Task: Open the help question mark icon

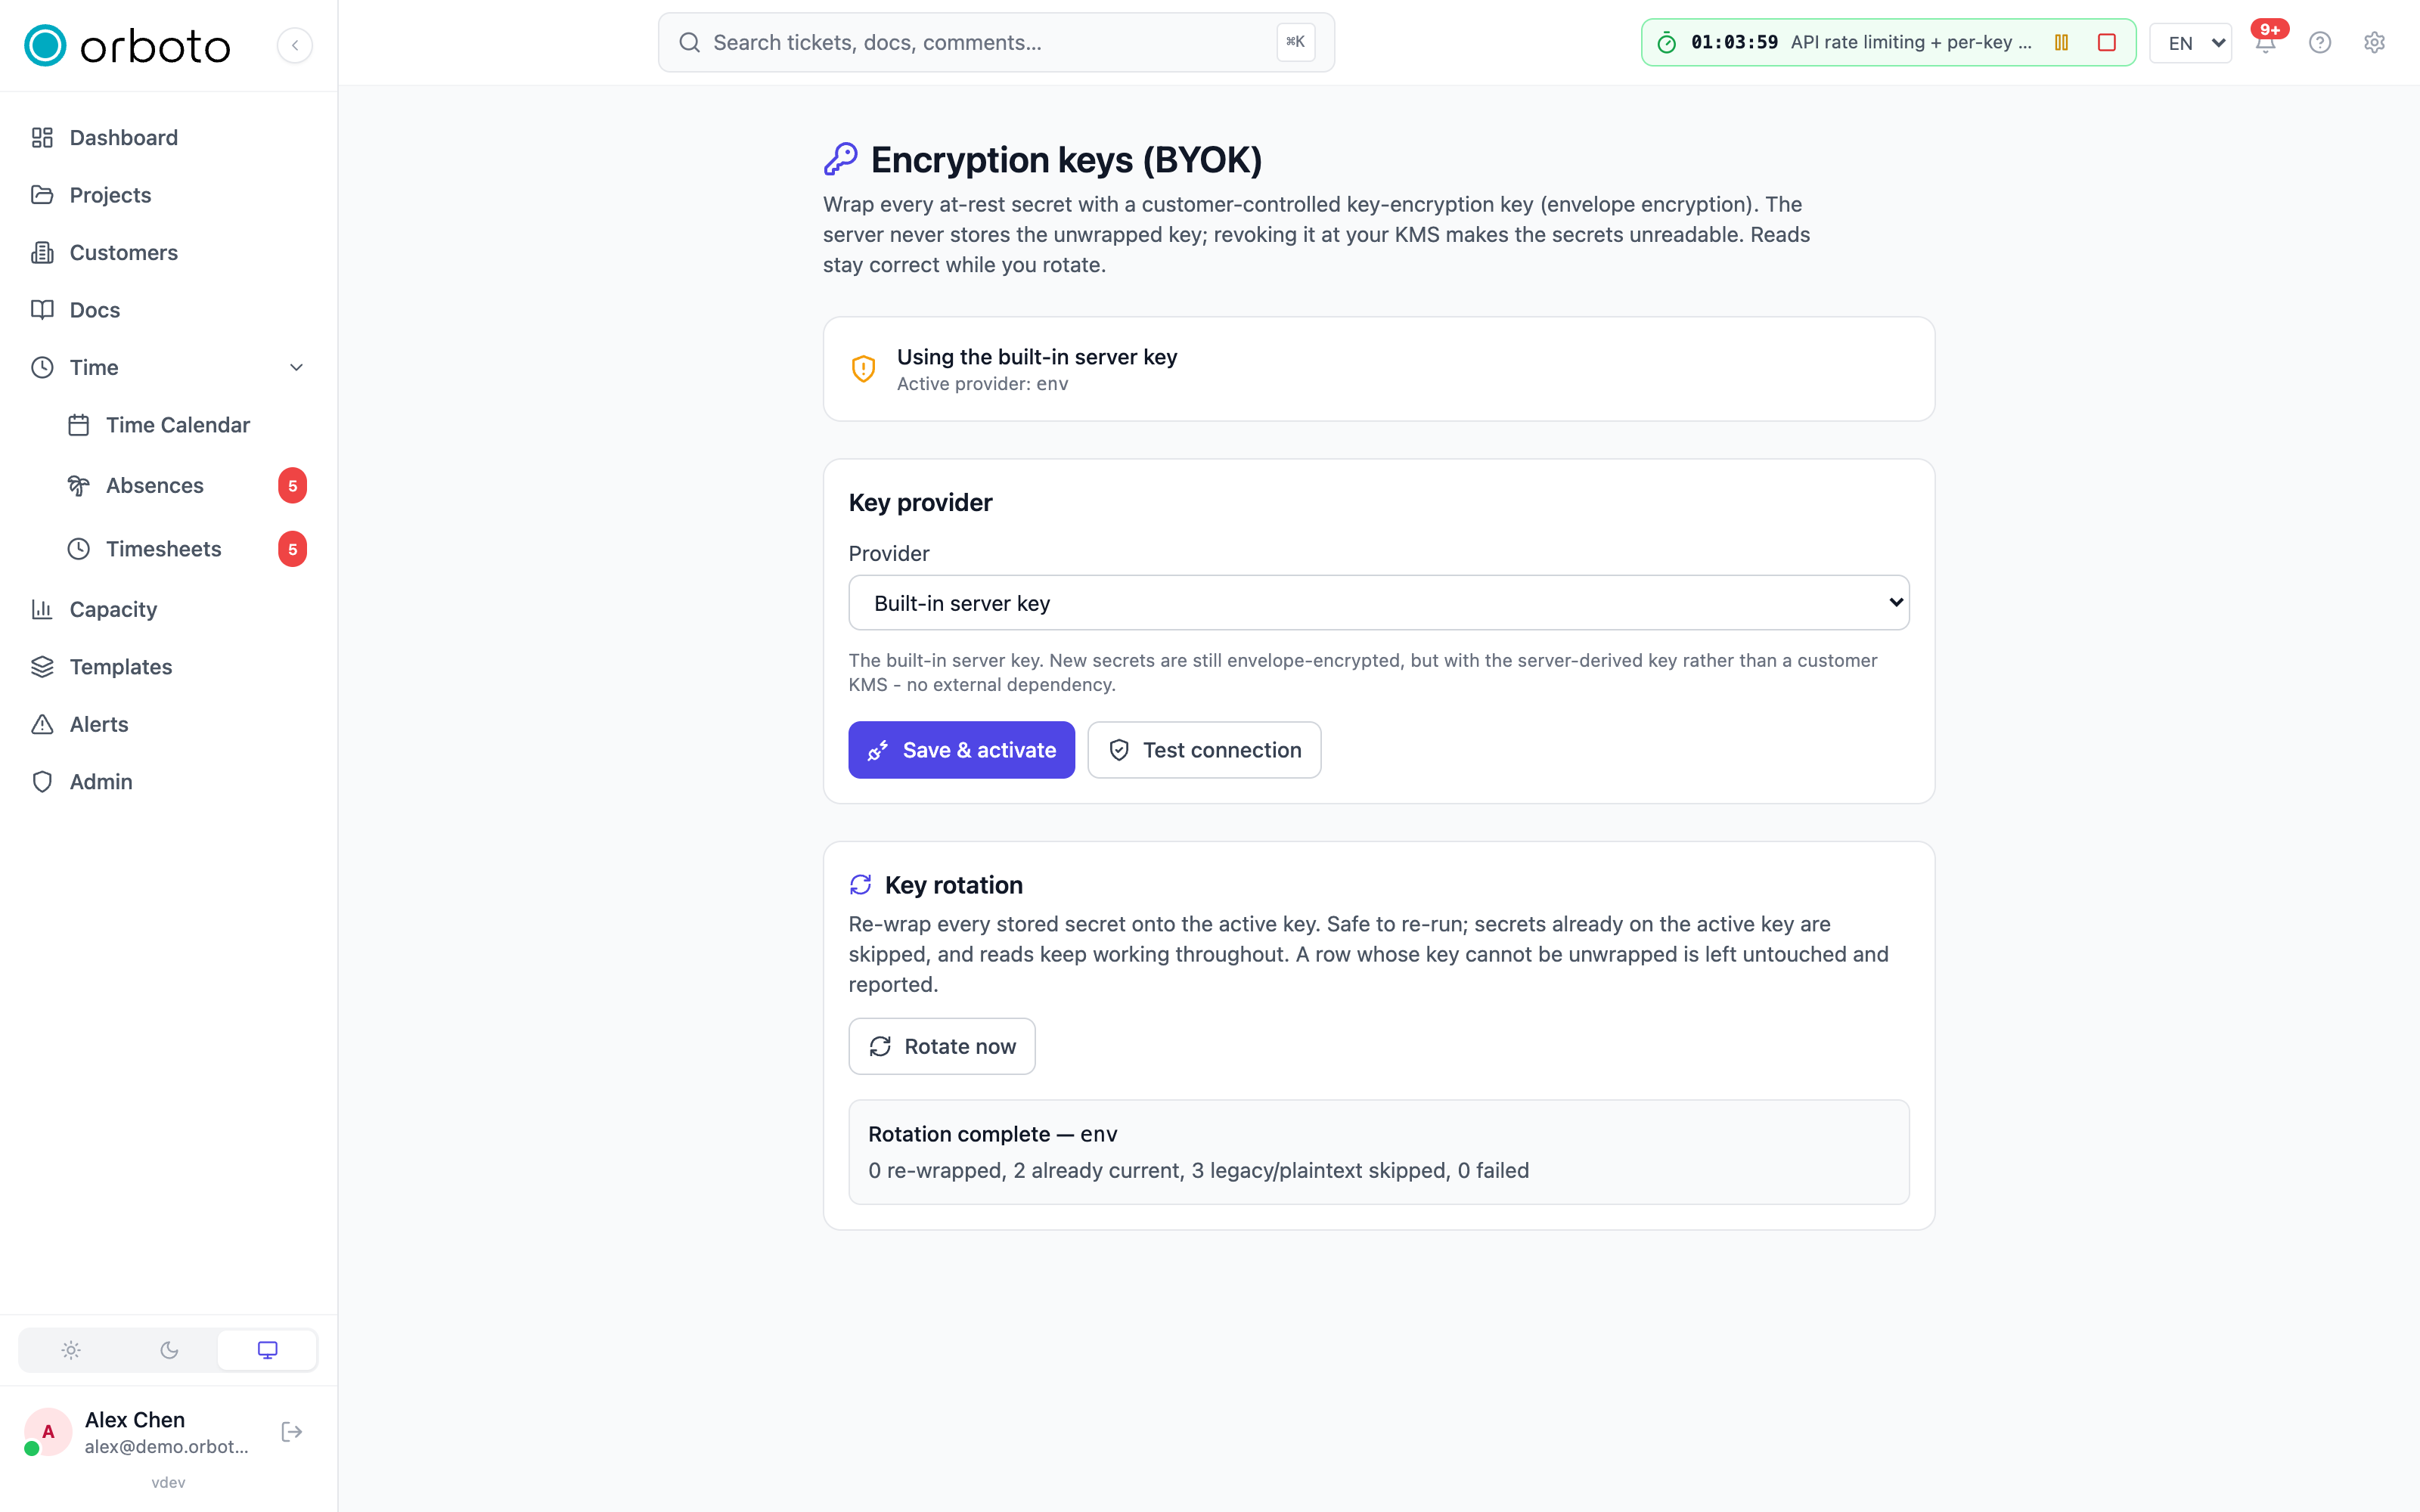Action: click(x=2319, y=43)
